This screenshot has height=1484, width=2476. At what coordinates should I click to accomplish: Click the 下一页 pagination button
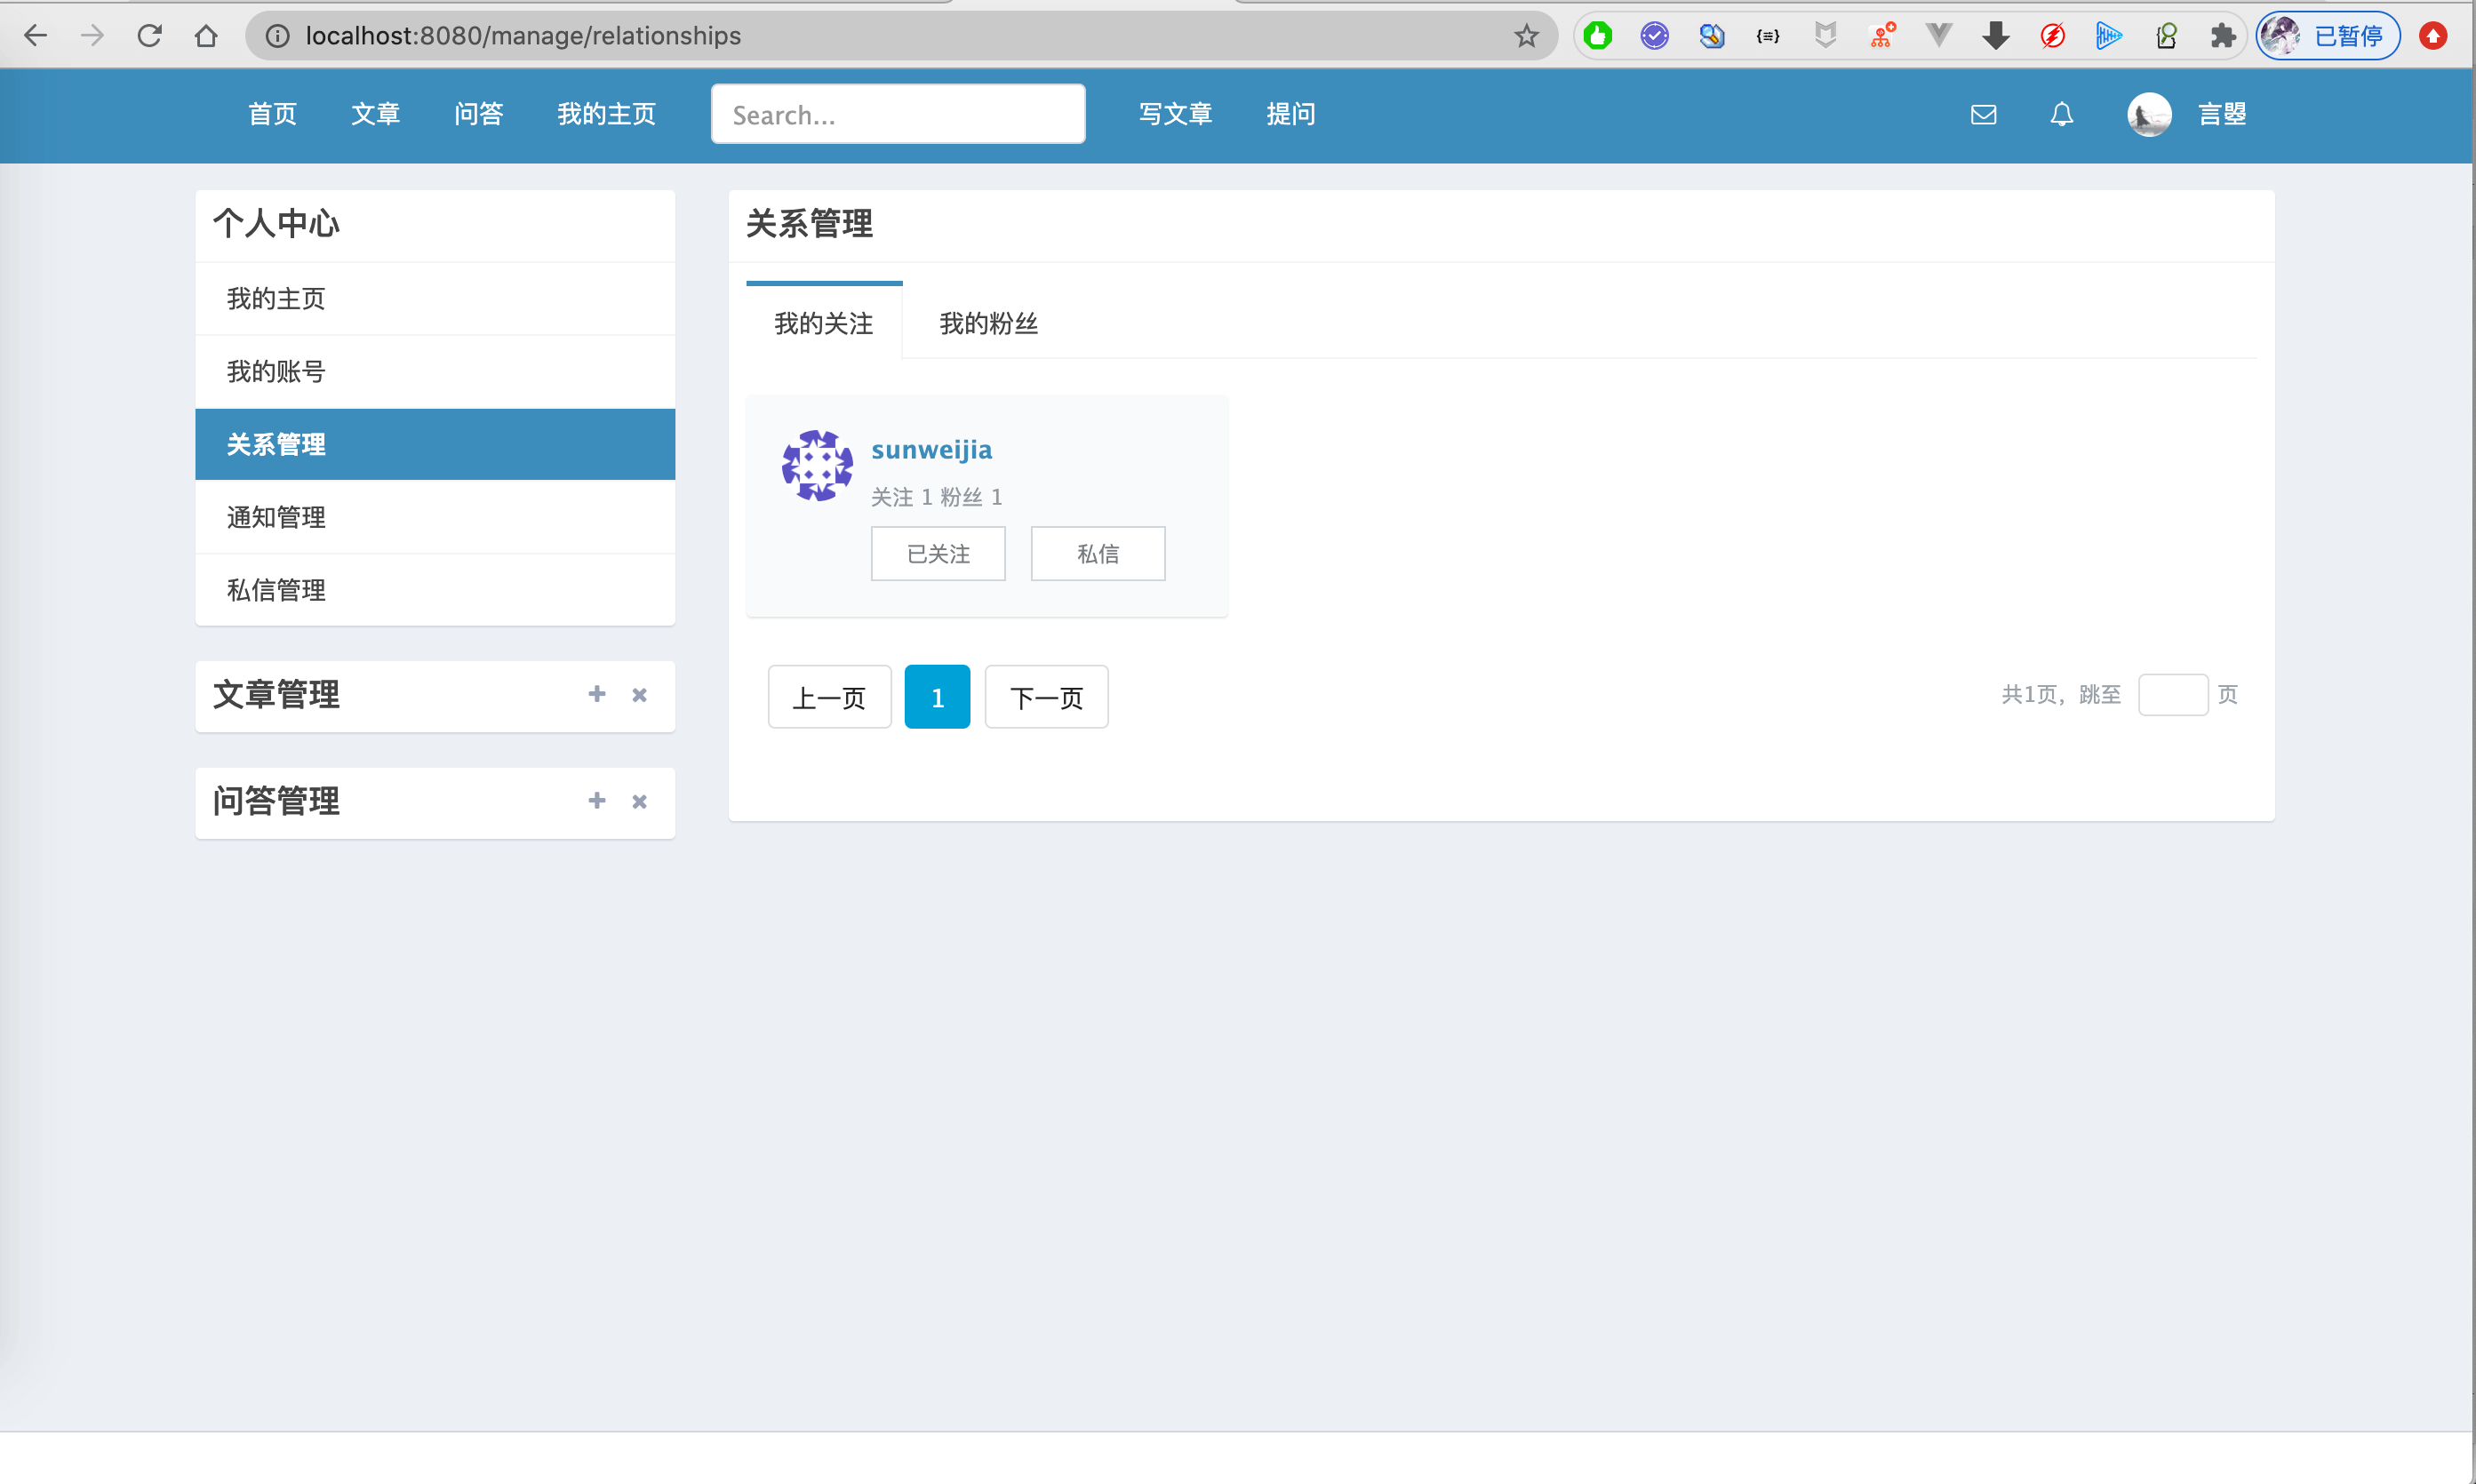coord(1046,698)
